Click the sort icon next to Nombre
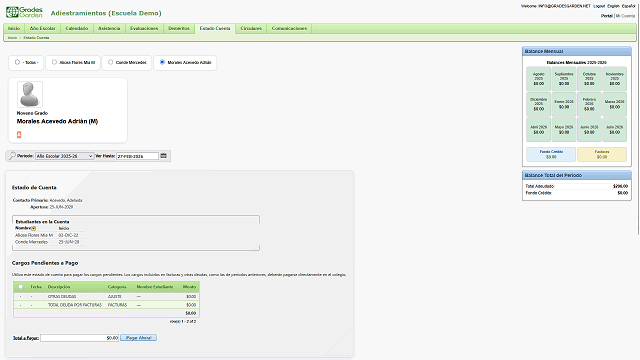The height and width of the screenshot is (360, 640). click(x=33, y=228)
